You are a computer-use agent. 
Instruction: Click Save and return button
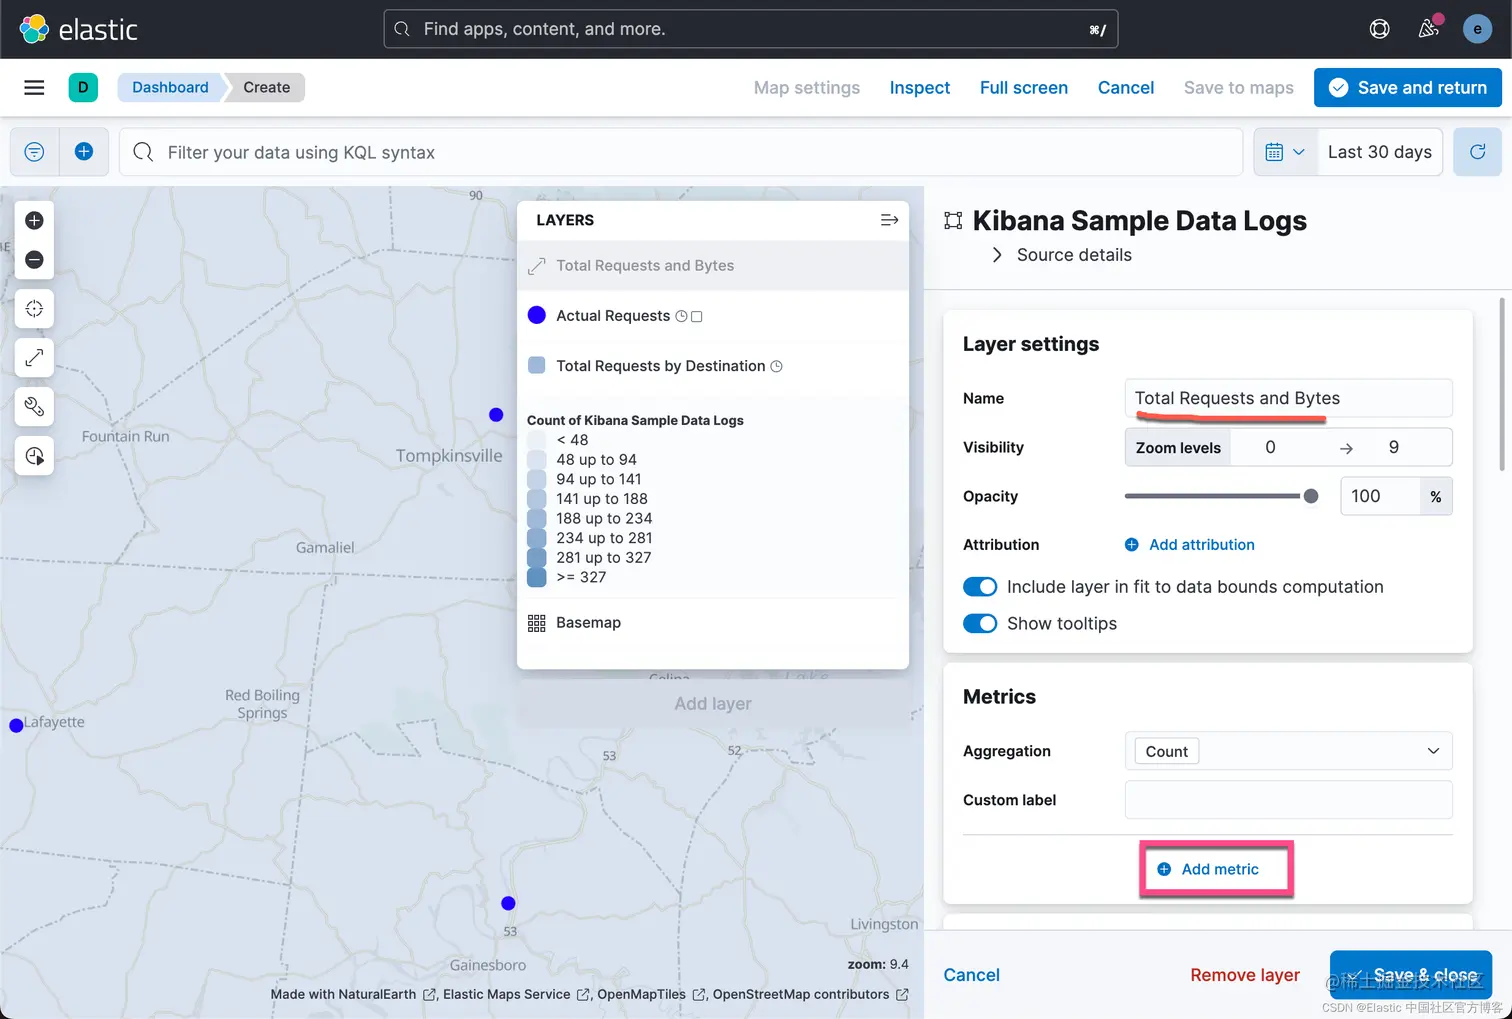coord(1408,88)
